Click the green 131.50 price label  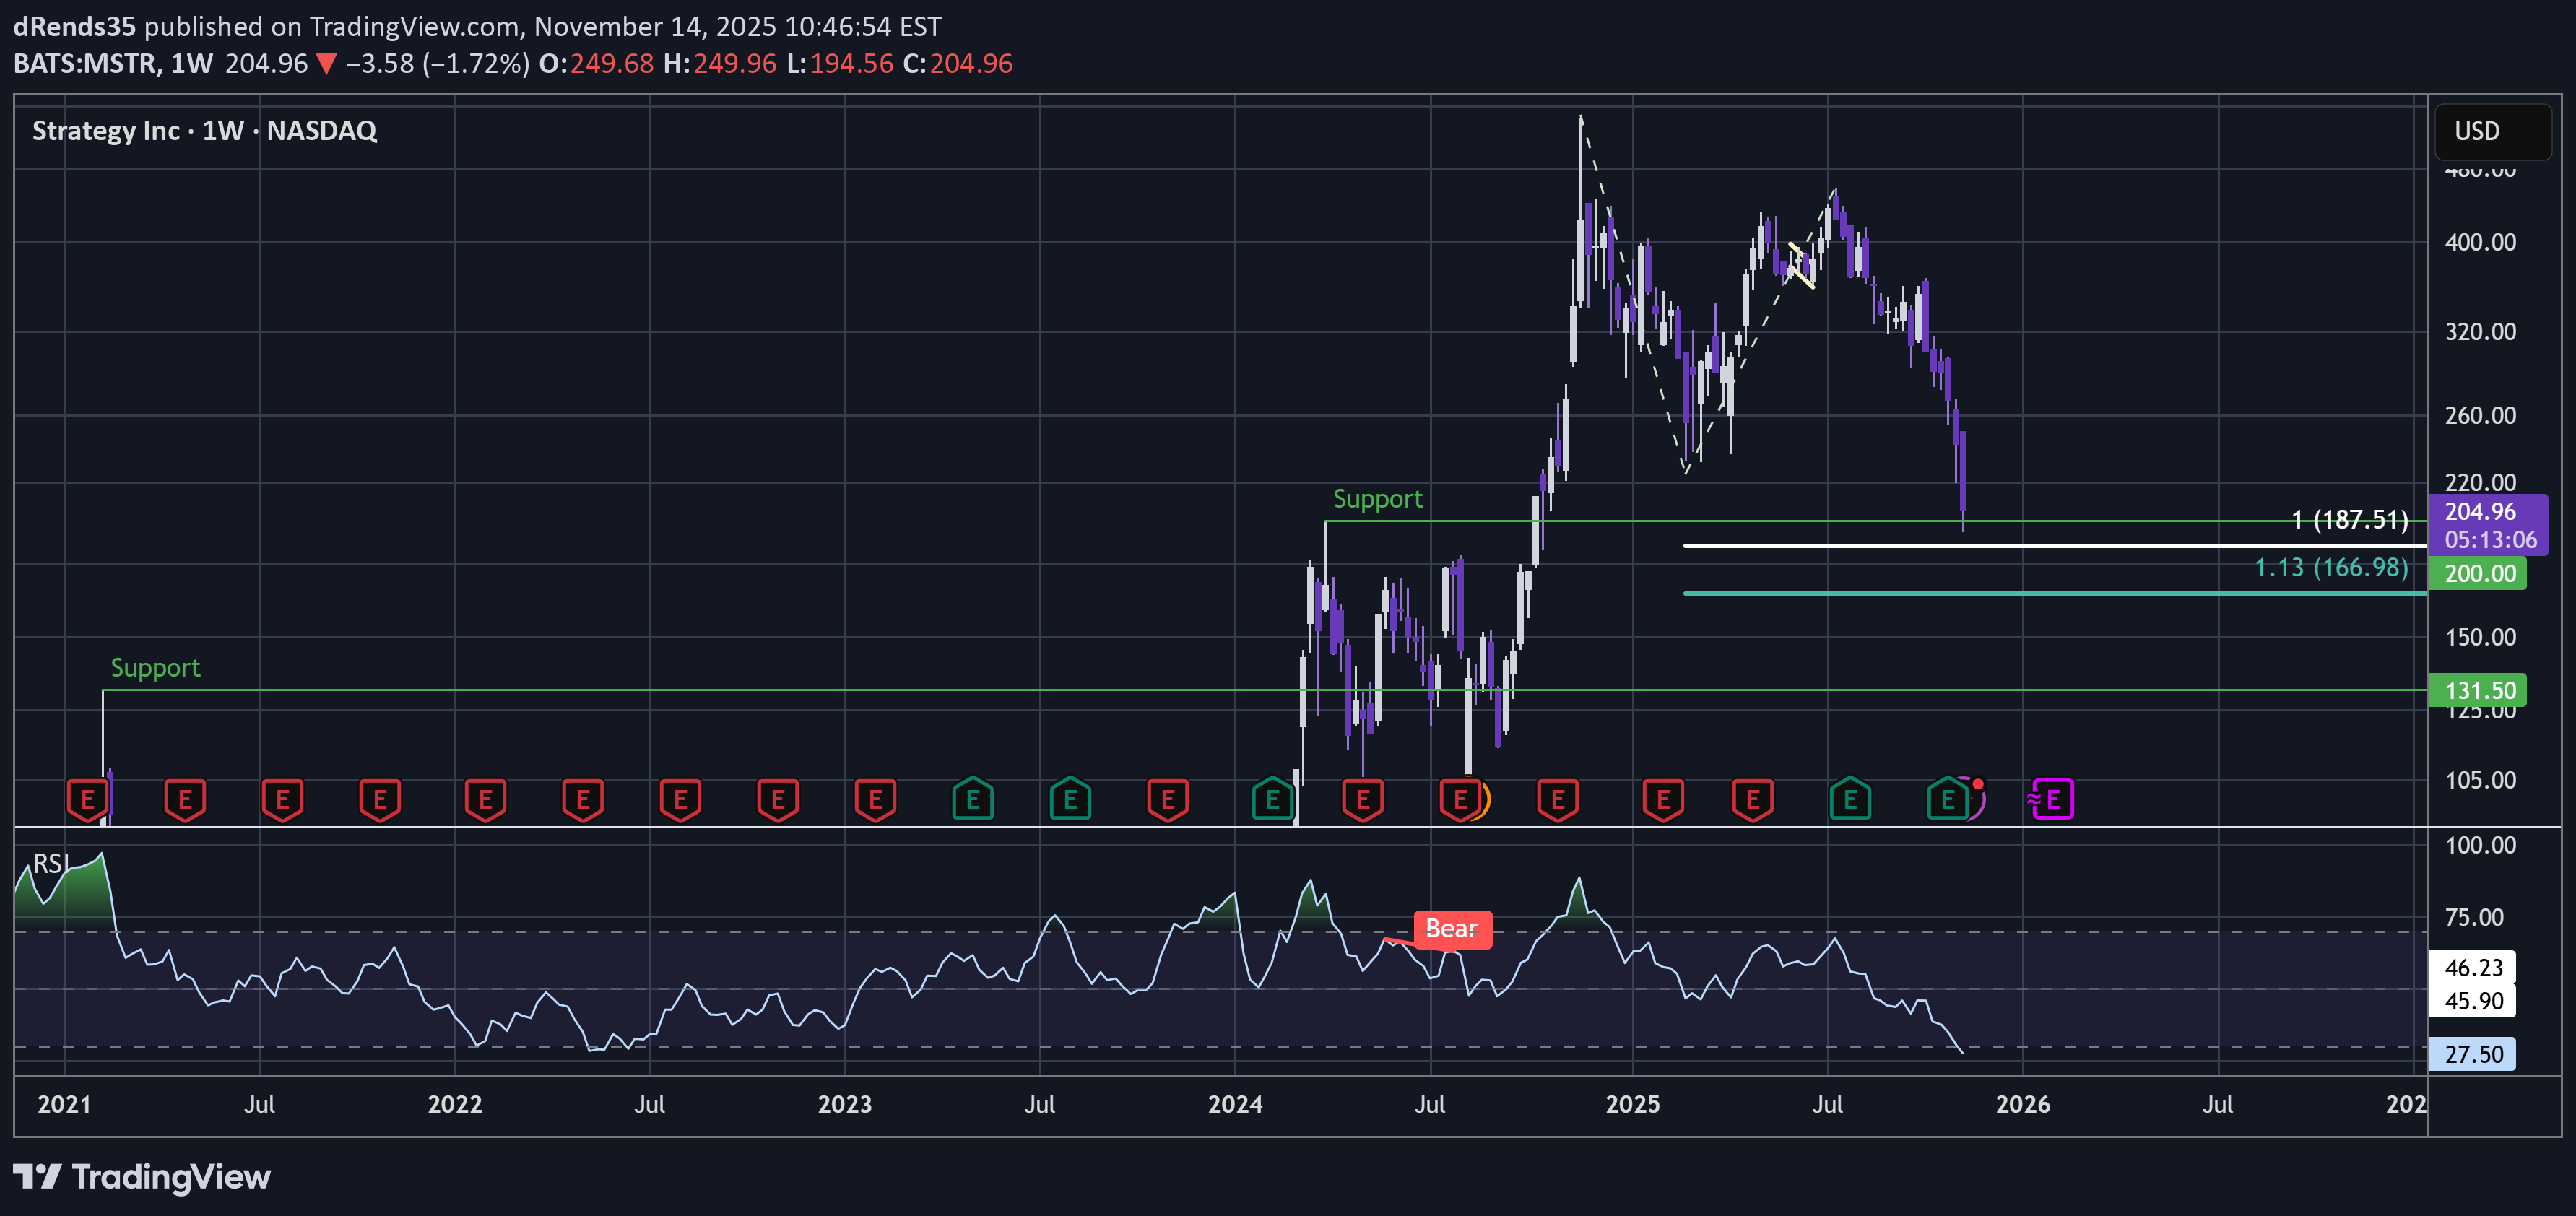[x=2477, y=690]
